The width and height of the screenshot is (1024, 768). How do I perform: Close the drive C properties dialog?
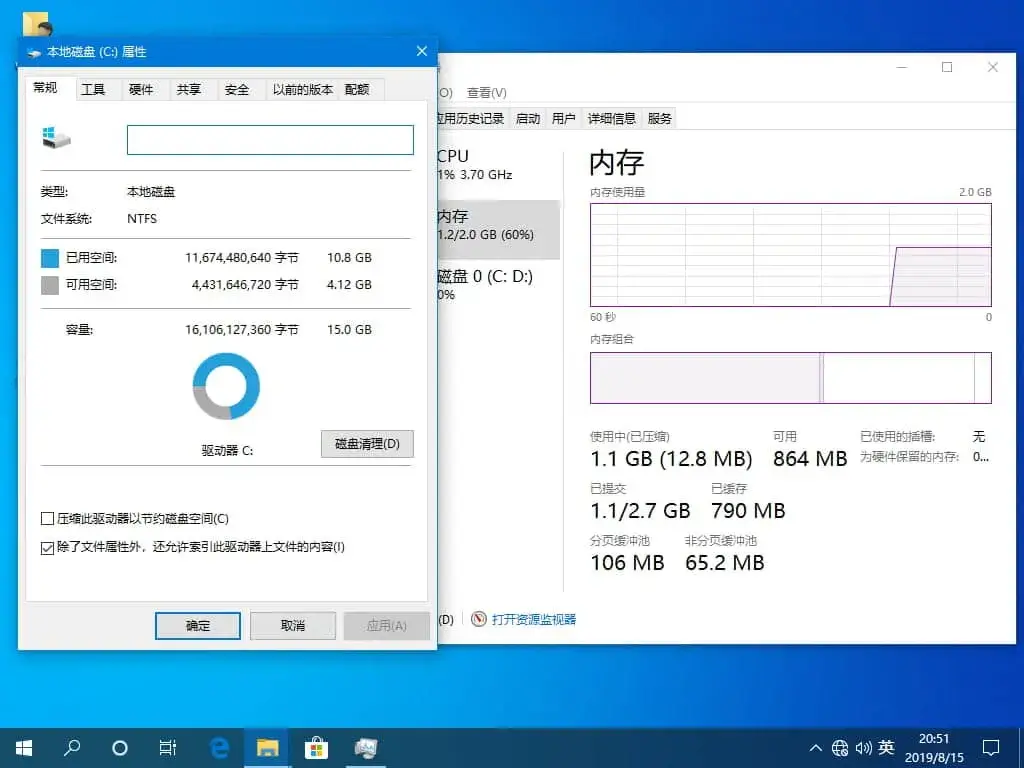point(422,52)
